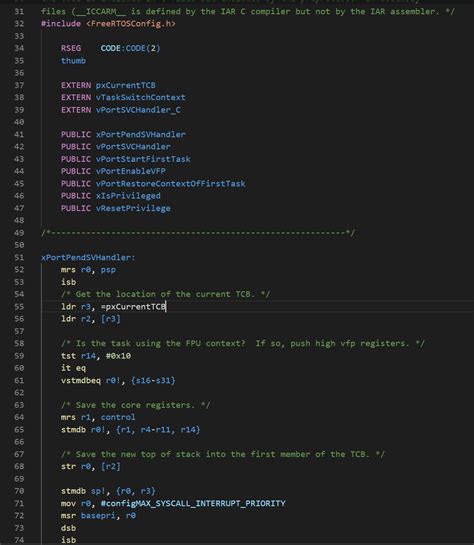Click line number 55 in gutter
This screenshot has width=474, height=545.
pyautogui.click(x=19, y=307)
